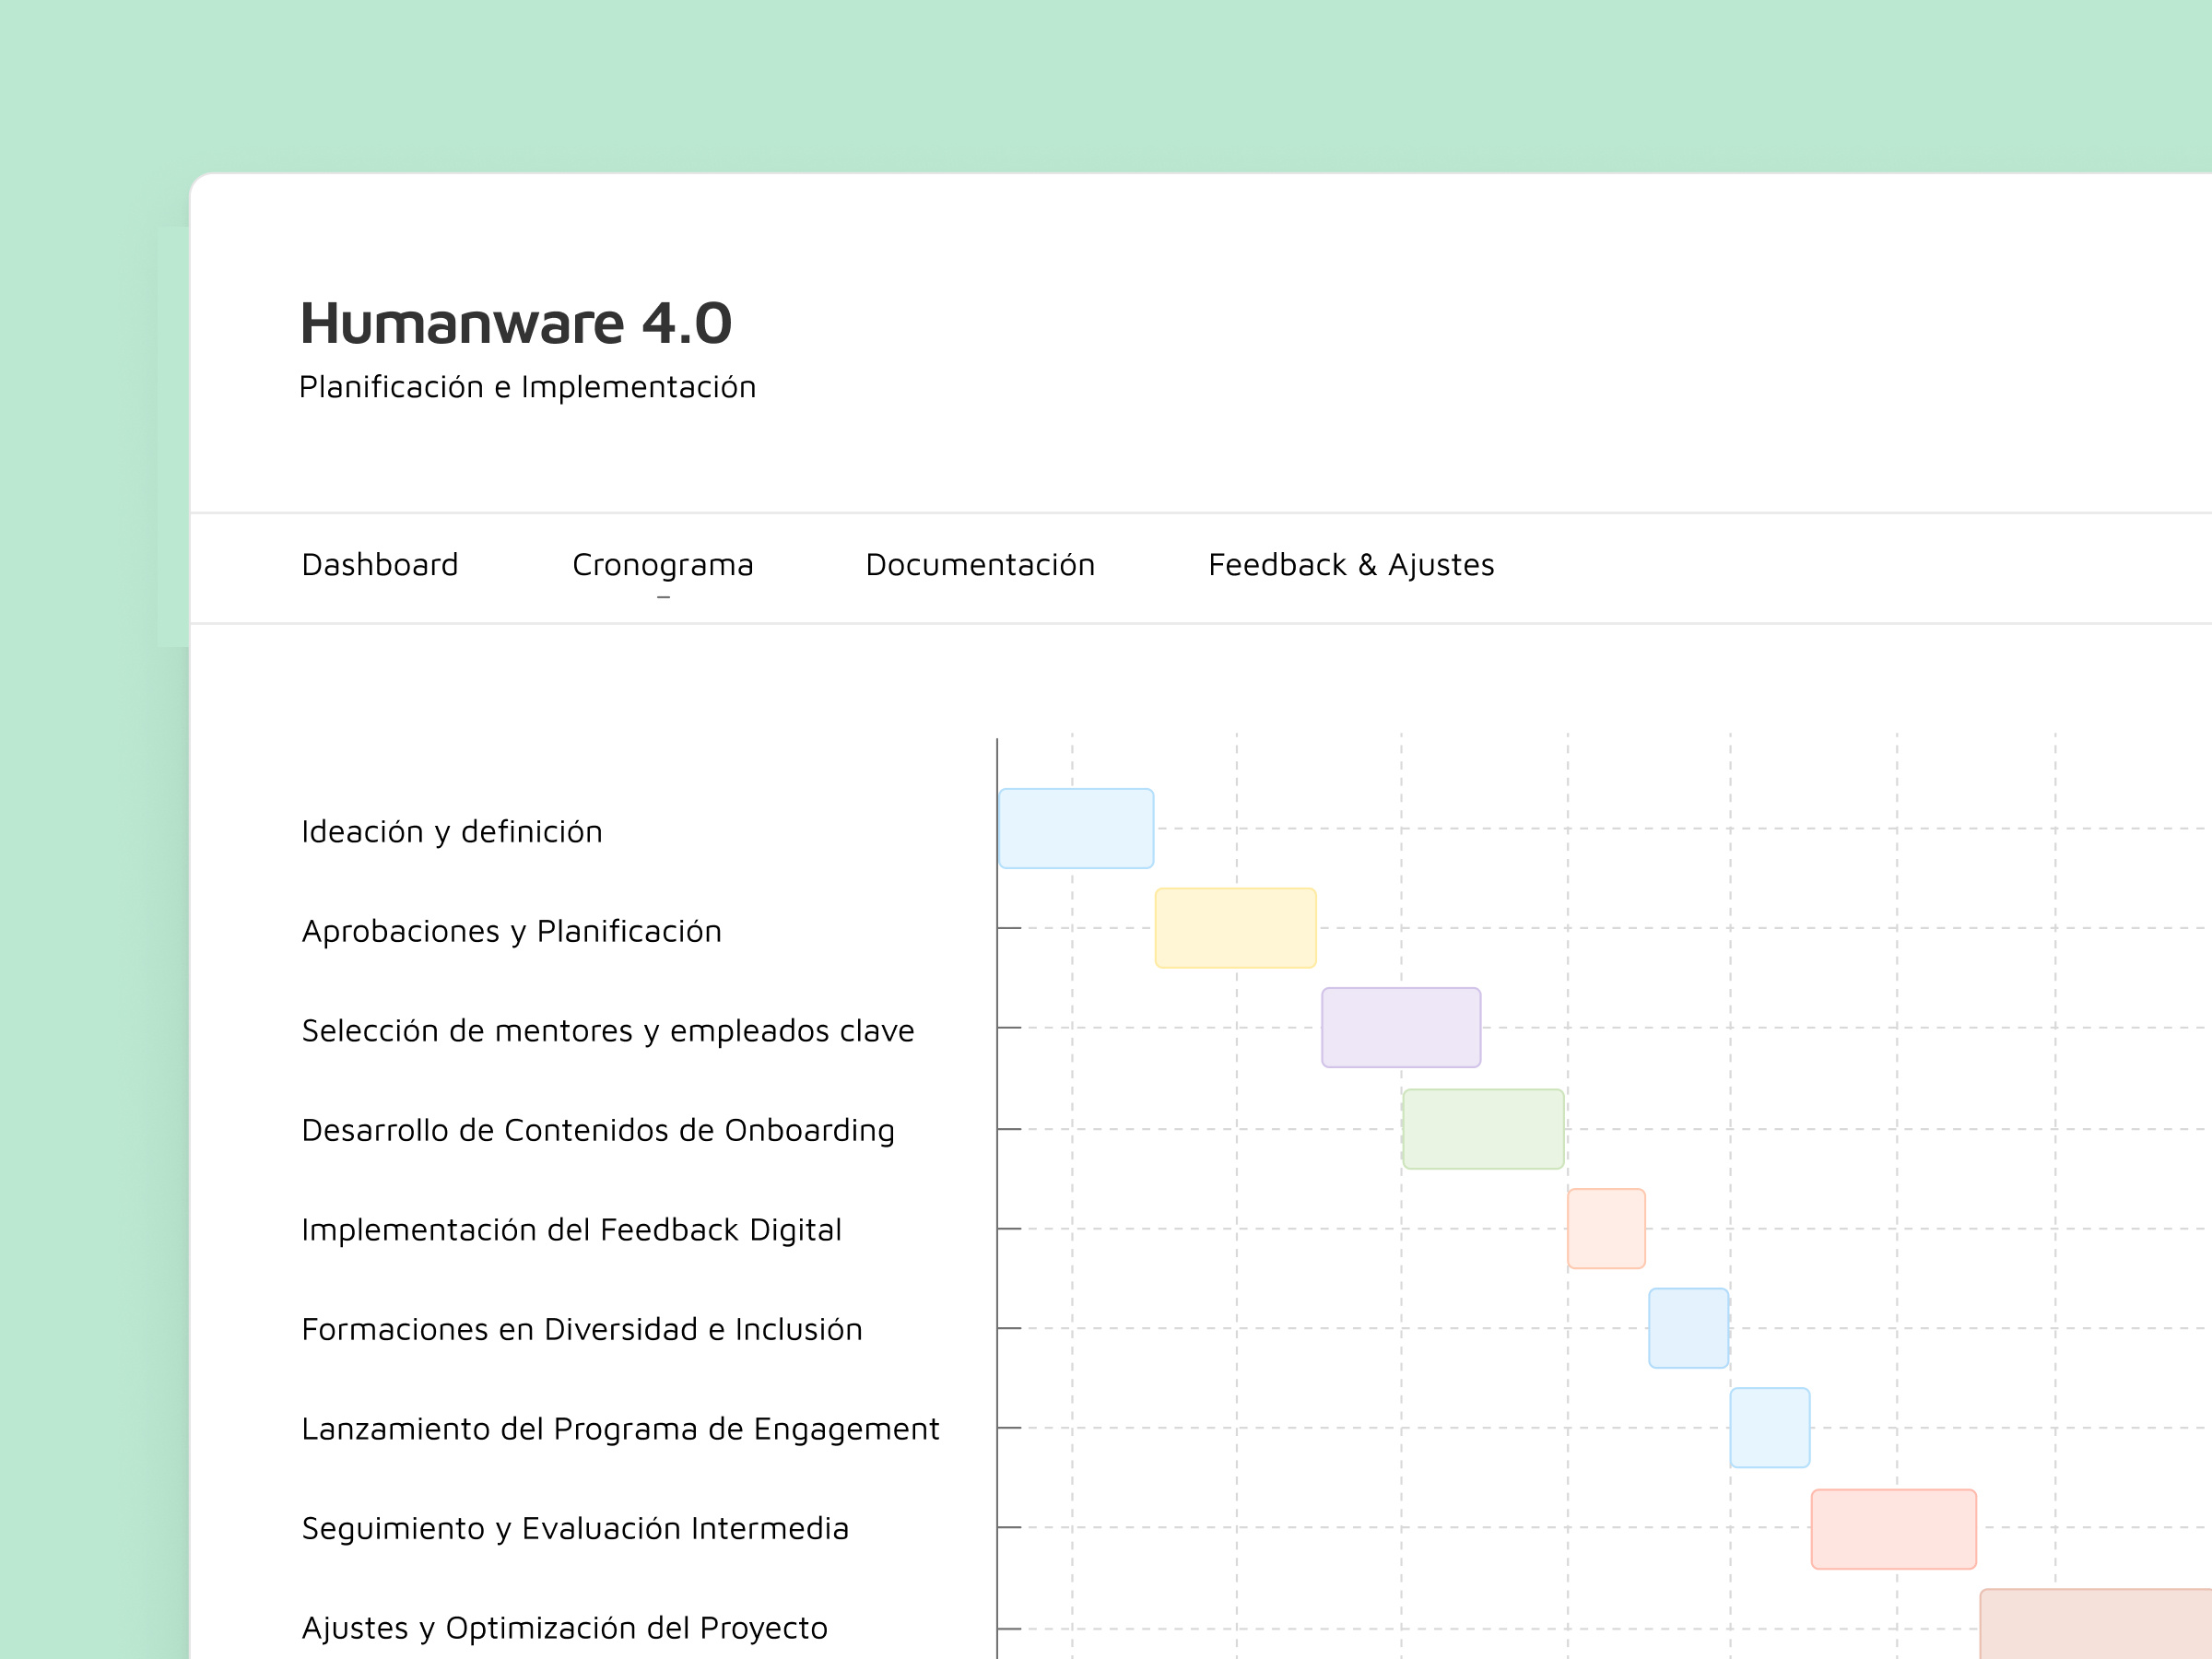The image size is (2212, 1659).
Task: Select Selección de mentores y empleados clave
Action: (608, 1031)
